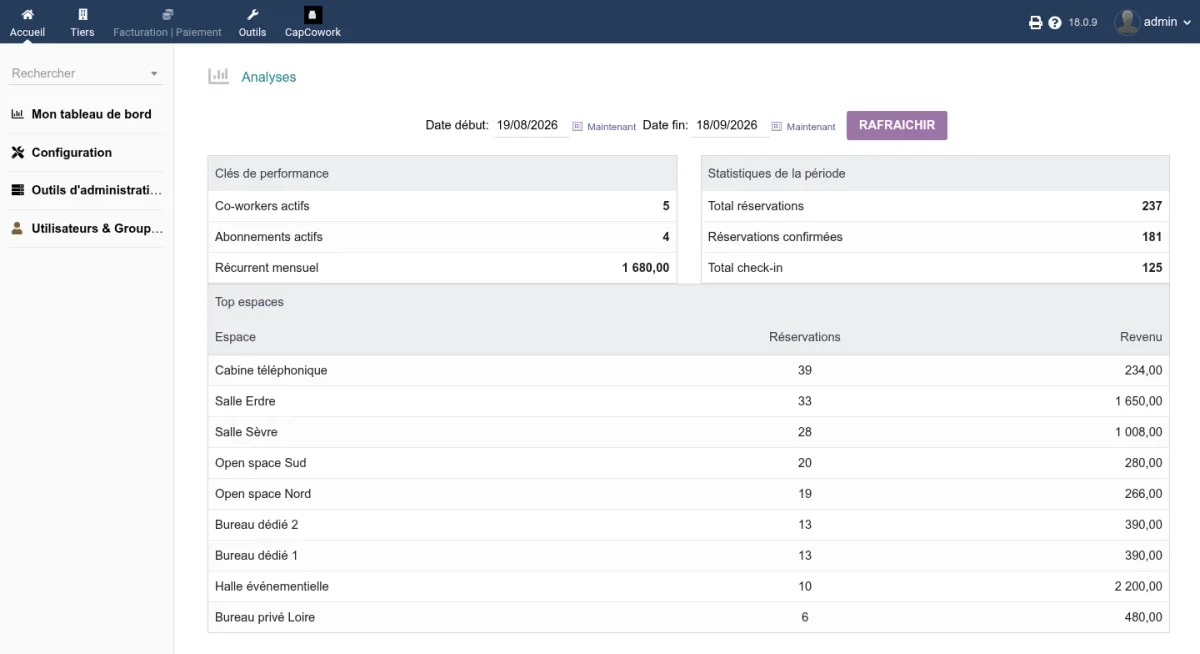Select the Bureau dédié 2 row
1200x654 pixels.
(x=688, y=525)
